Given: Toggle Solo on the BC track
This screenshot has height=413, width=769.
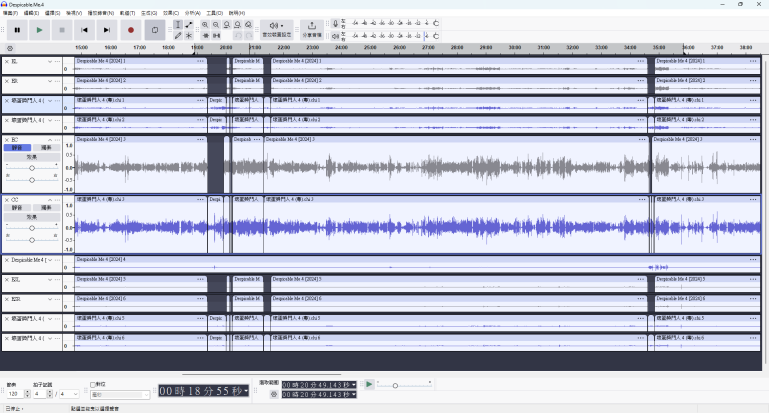Looking at the screenshot, I should (x=46, y=148).
